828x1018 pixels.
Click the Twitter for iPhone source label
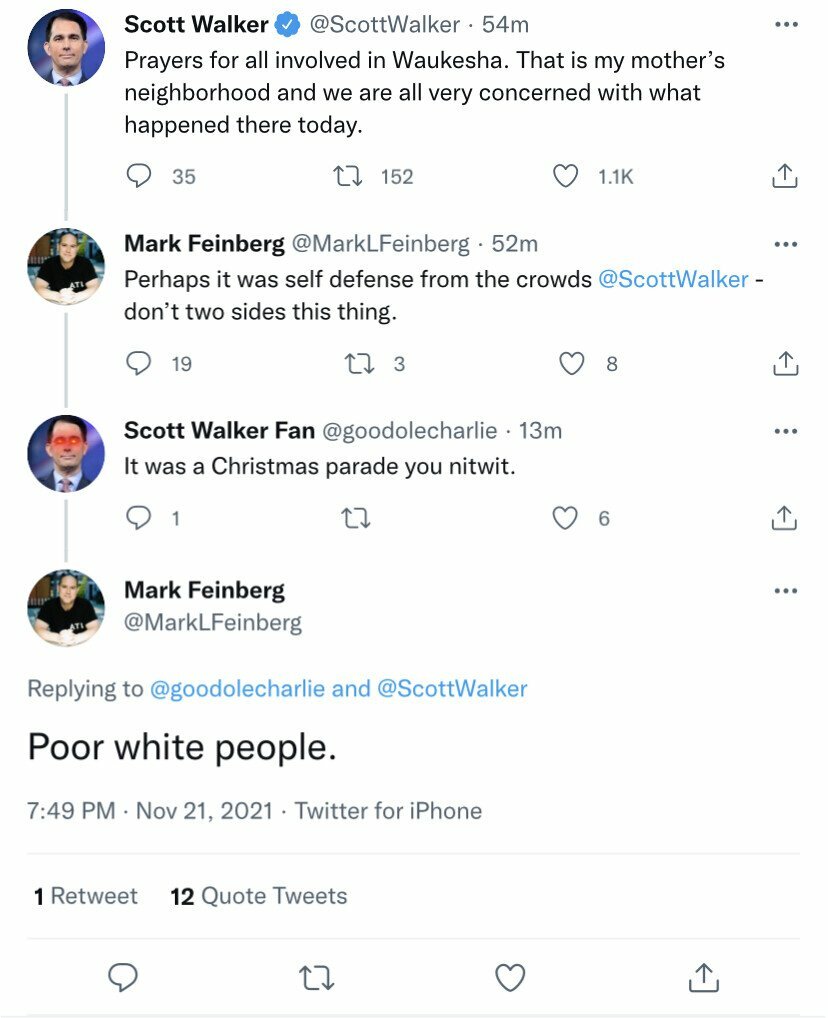point(388,810)
